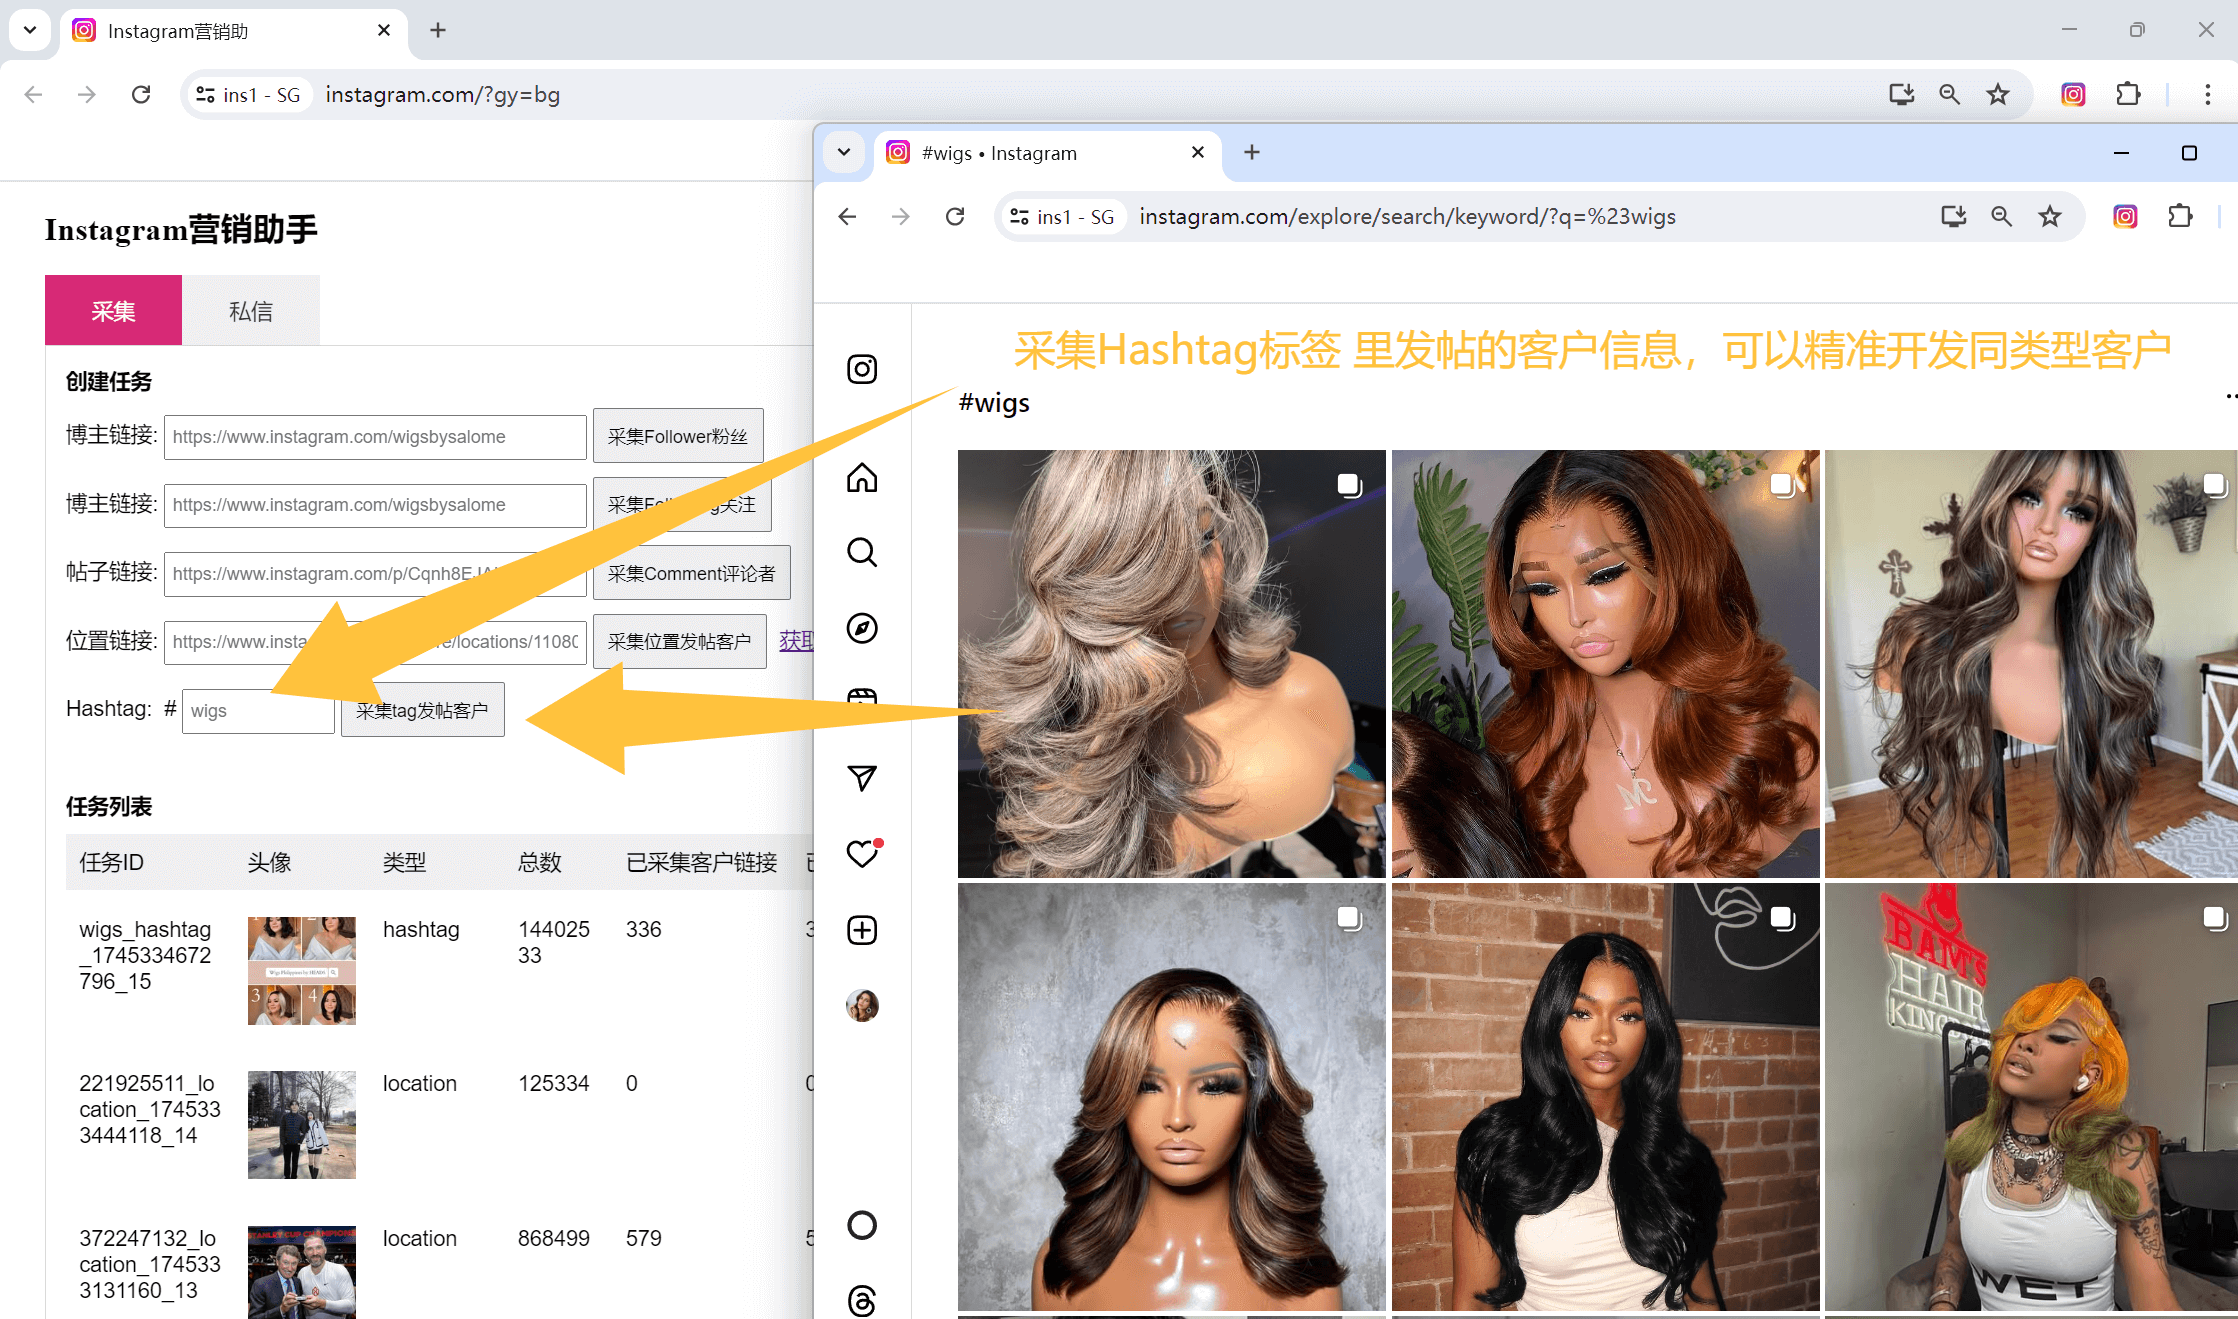Go forward in the #wigs window
The height and width of the screenshot is (1319, 2238).
(x=901, y=216)
